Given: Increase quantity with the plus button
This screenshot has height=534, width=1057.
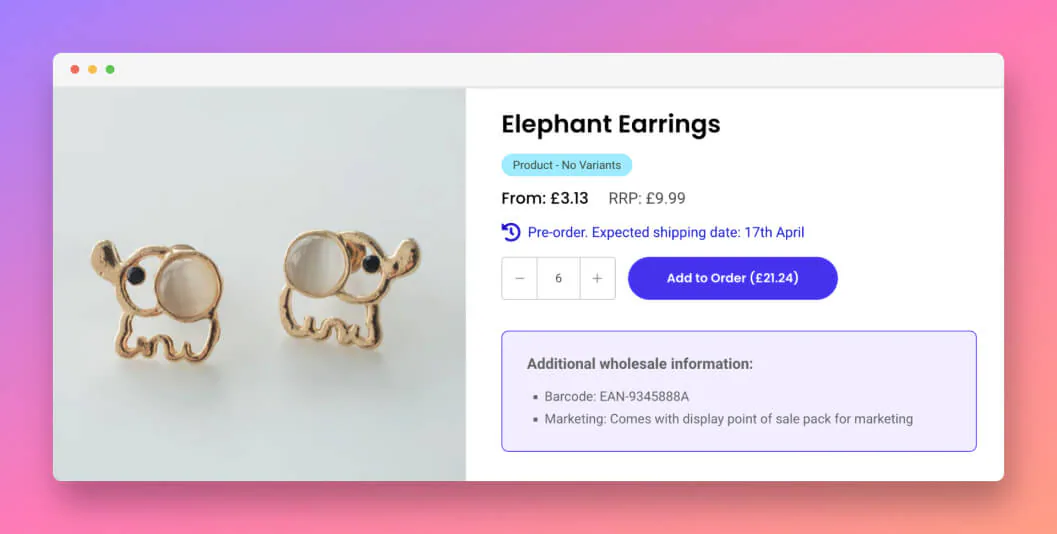Looking at the screenshot, I should tap(597, 278).
